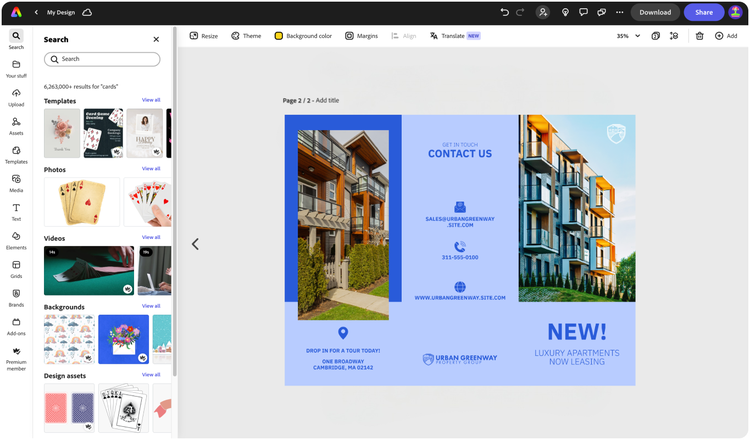Image resolution: width=750 pixels, height=440 pixels.
Task: Select the dark Card Game Evening template
Action: click(x=103, y=133)
